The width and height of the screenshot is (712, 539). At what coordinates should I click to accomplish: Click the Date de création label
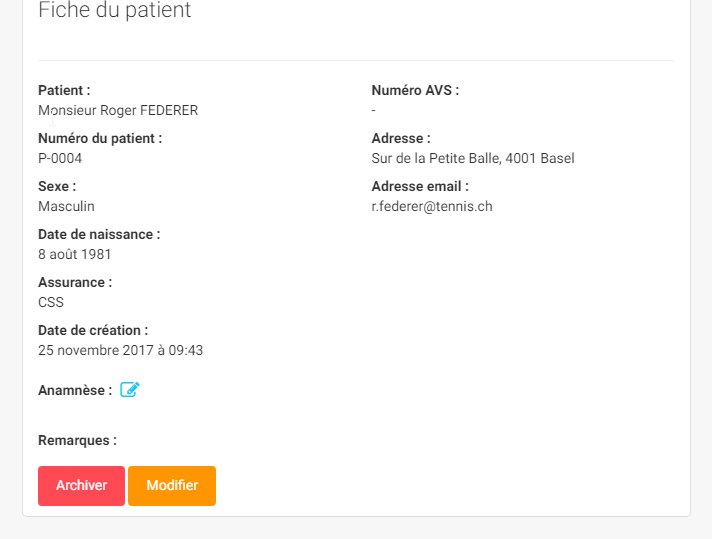pyautogui.click(x=93, y=331)
